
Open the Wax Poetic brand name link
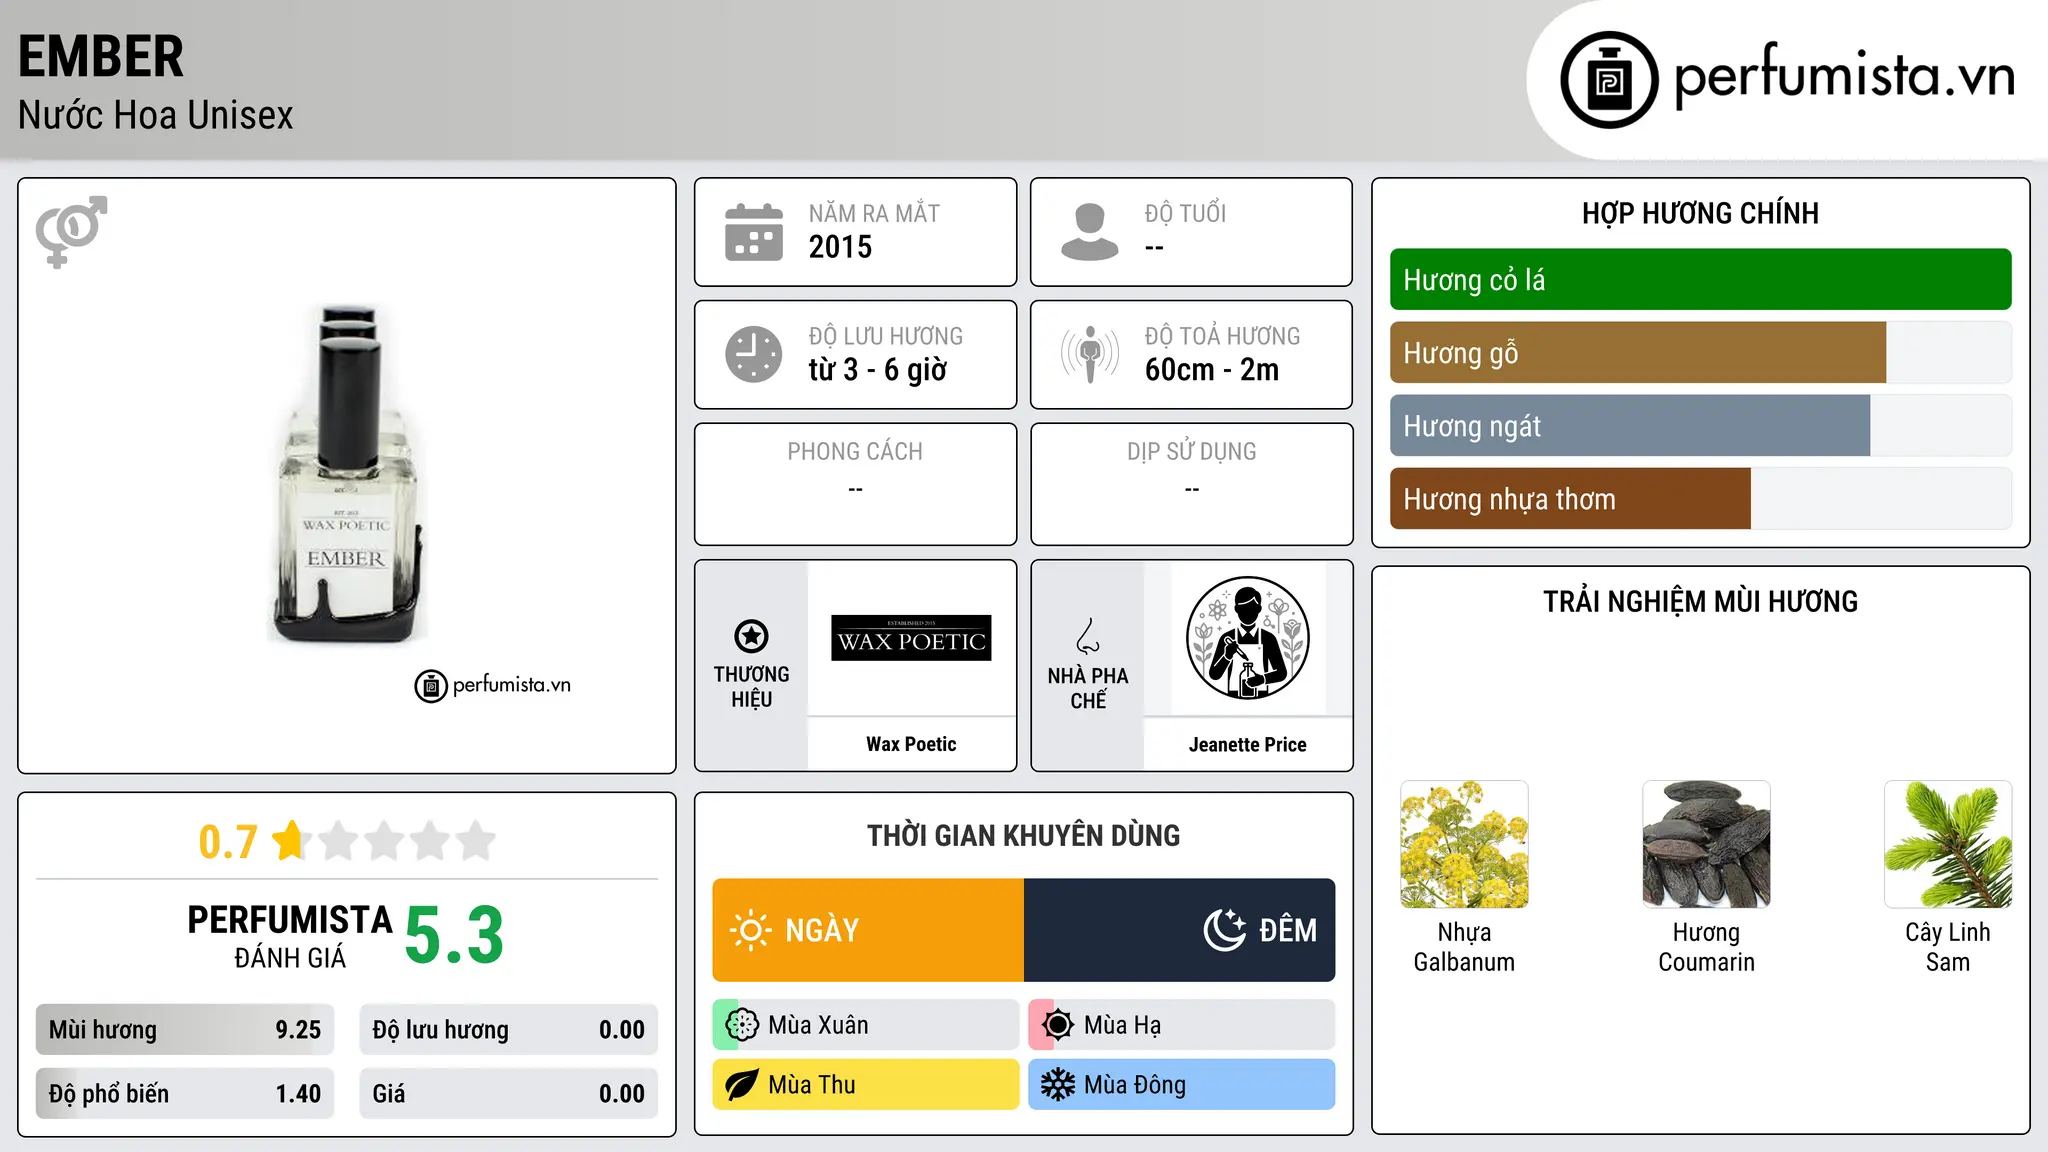point(911,744)
